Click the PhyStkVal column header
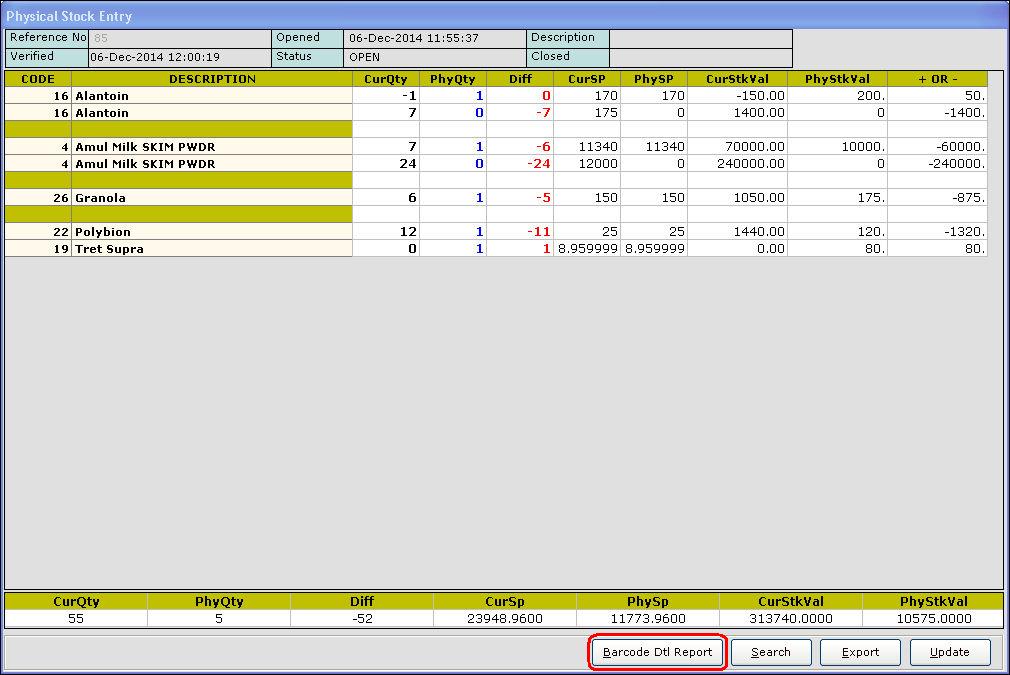Screen dimensions: 1010x675 tap(837, 79)
